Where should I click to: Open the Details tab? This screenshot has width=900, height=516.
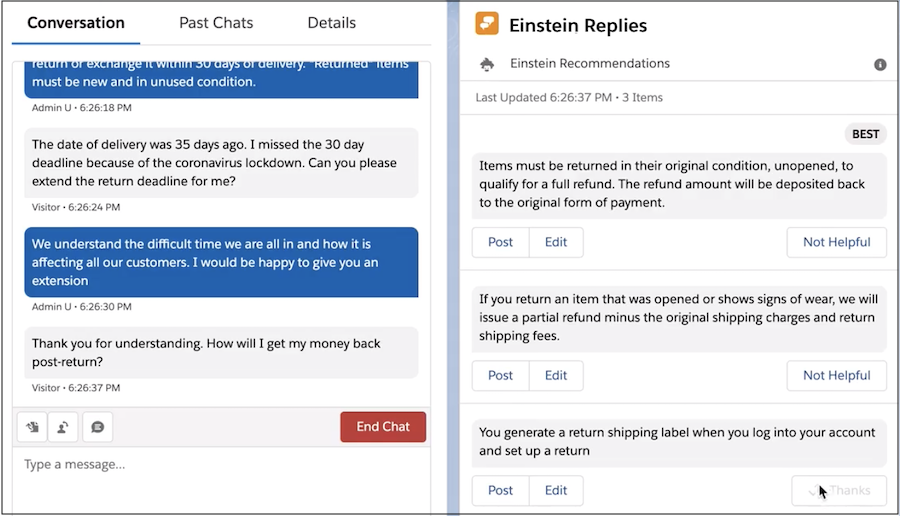coord(331,23)
